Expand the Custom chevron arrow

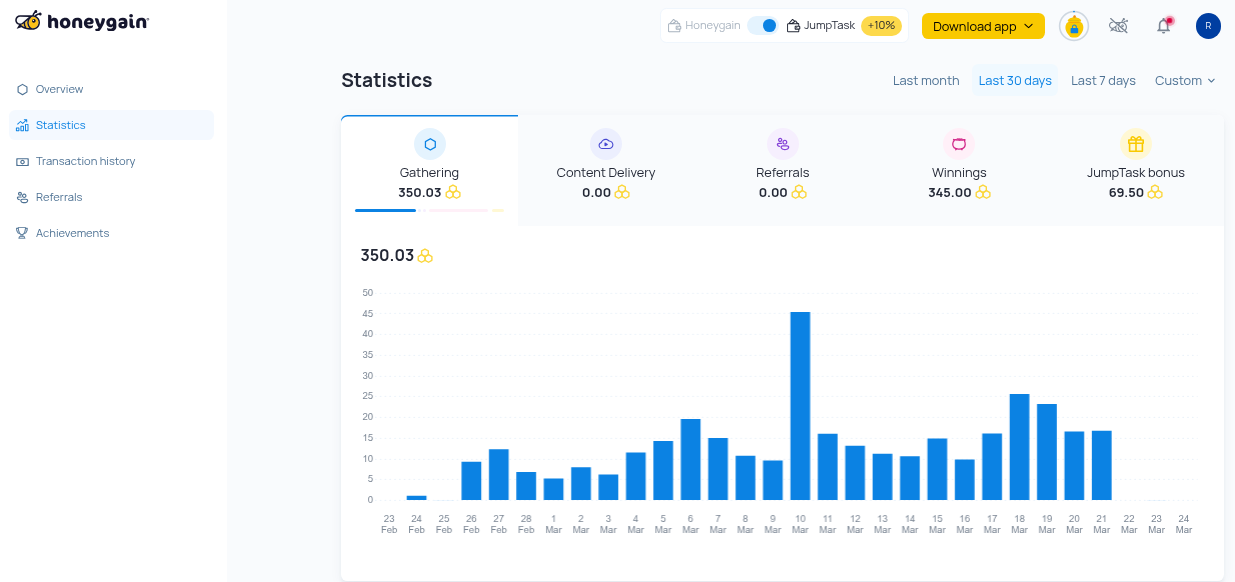click(1208, 81)
